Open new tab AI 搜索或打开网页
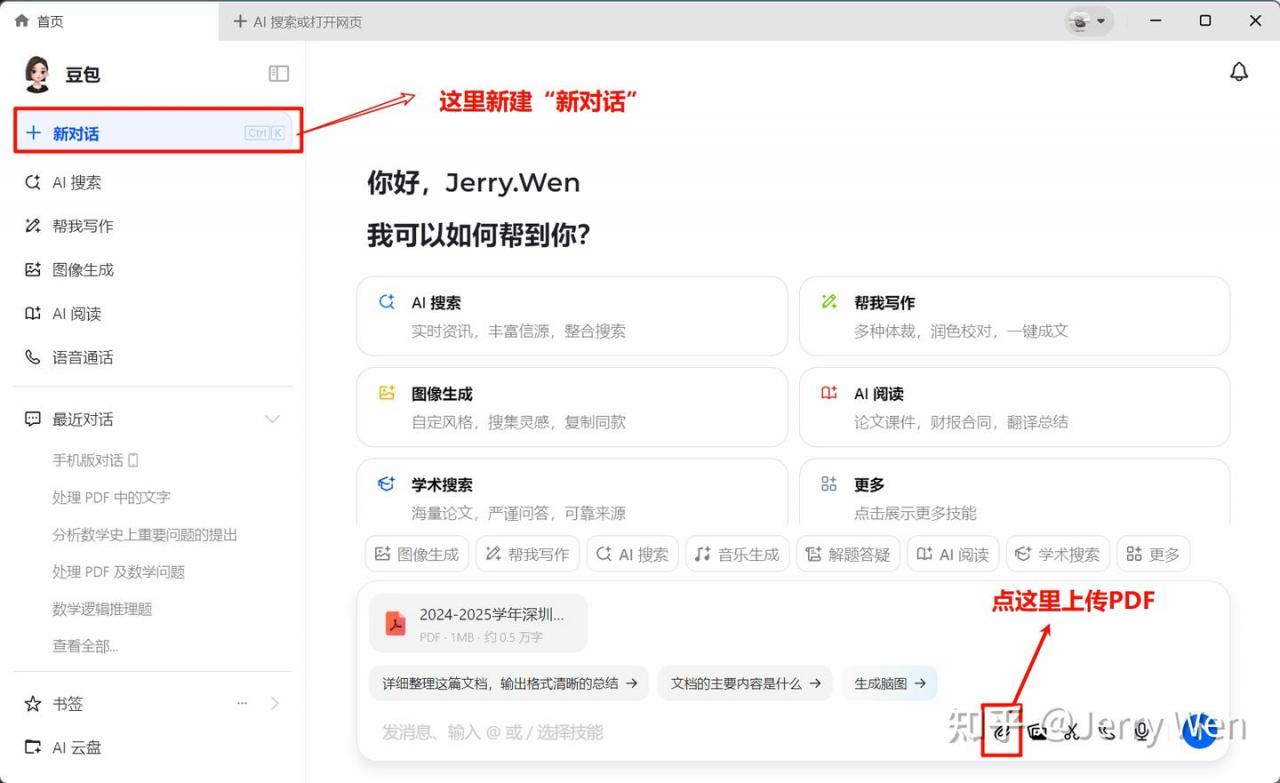 [x=297, y=21]
